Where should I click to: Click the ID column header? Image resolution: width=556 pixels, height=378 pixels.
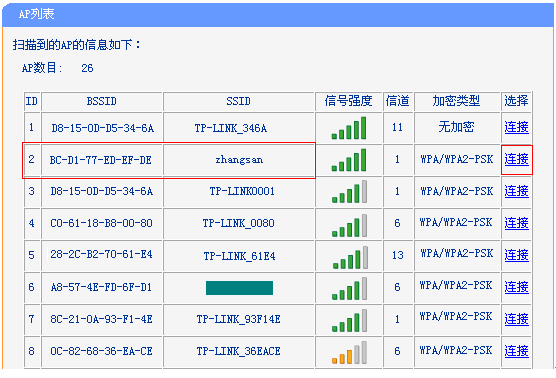click(x=32, y=101)
